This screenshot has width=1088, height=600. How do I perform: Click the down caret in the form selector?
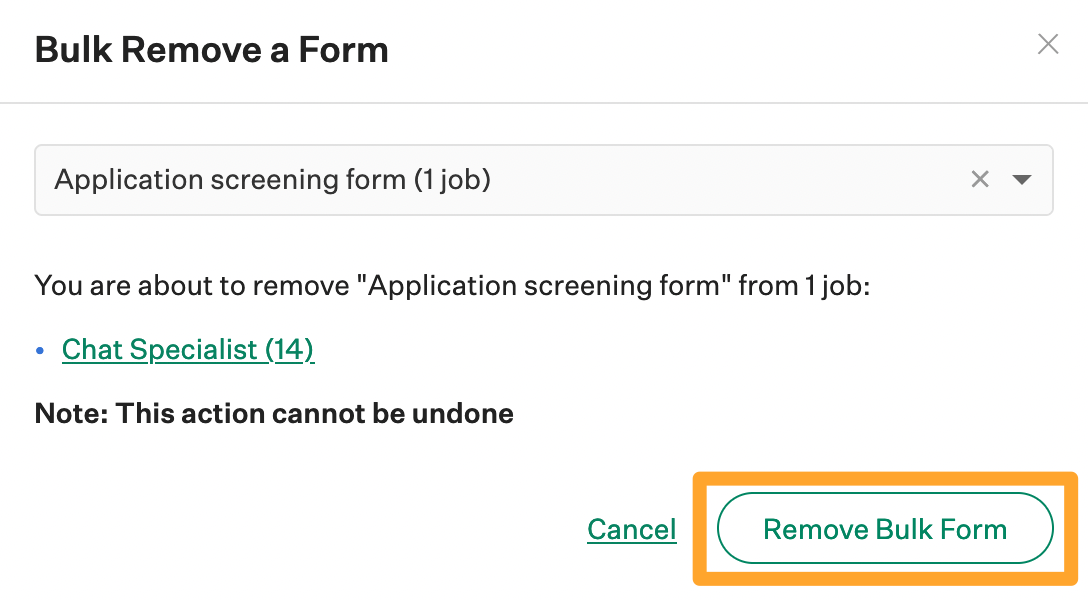(1021, 180)
